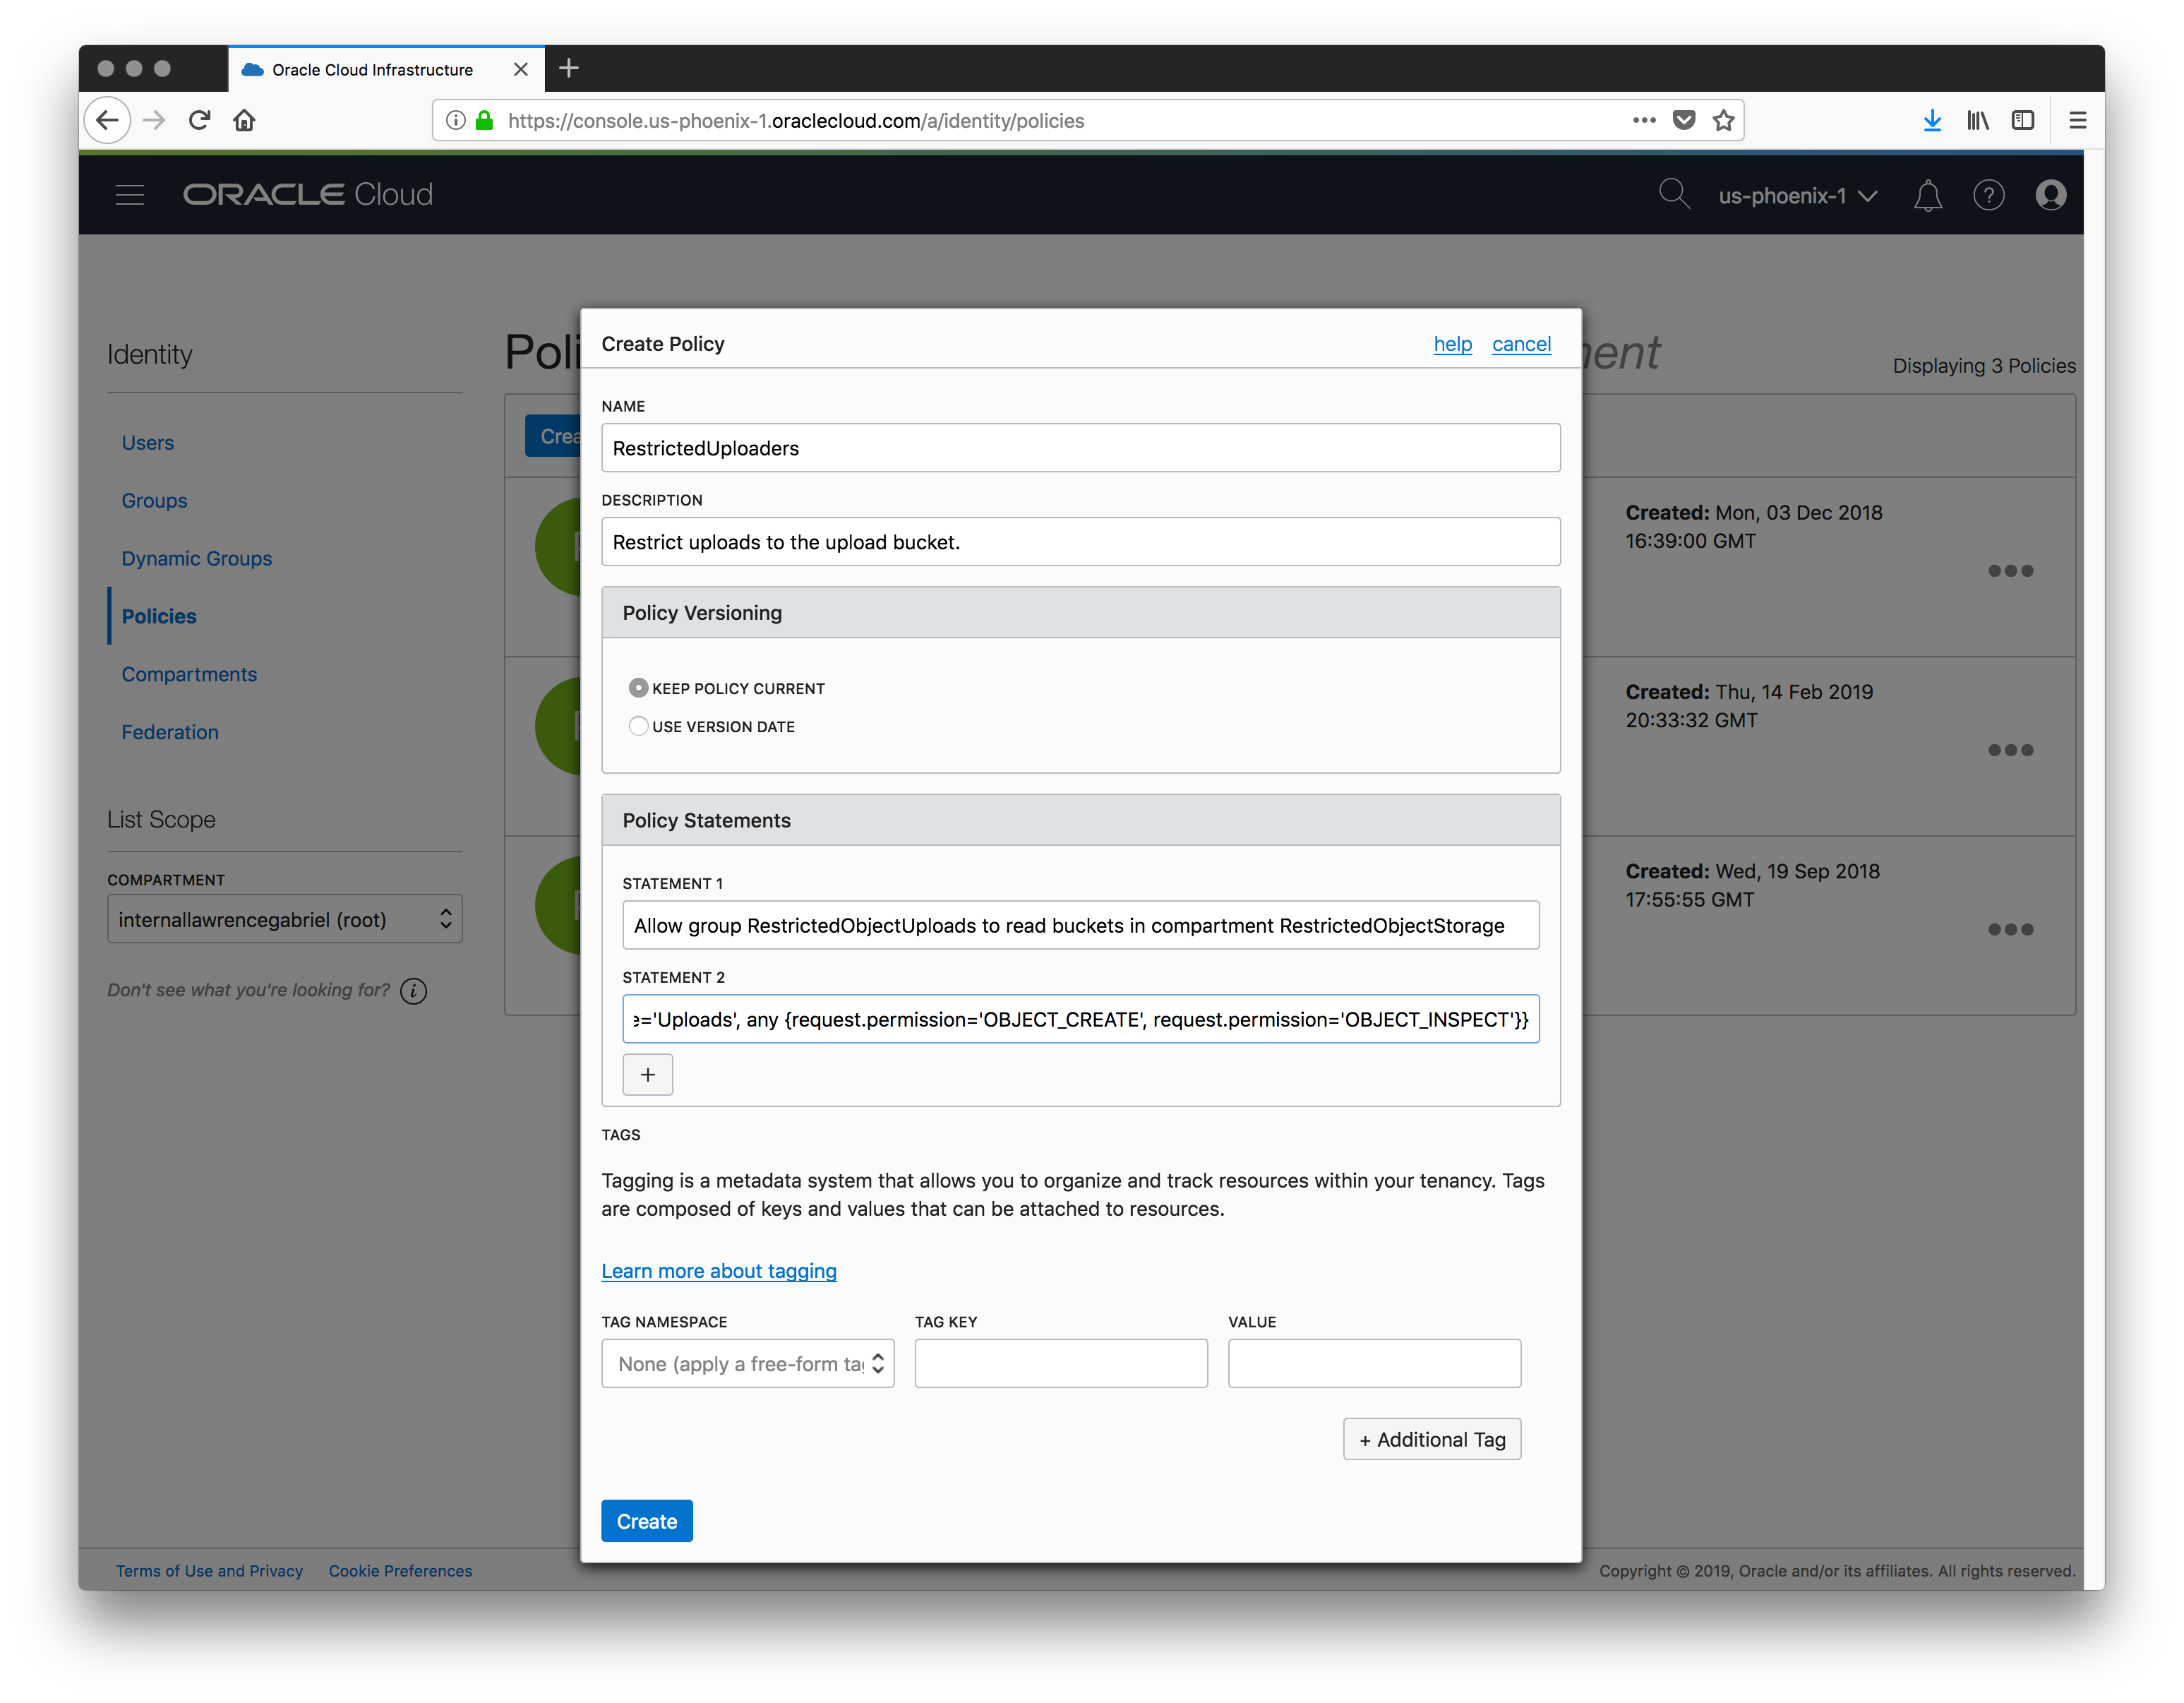Open the Compartment selector dropdown

[x=284, y=919]
